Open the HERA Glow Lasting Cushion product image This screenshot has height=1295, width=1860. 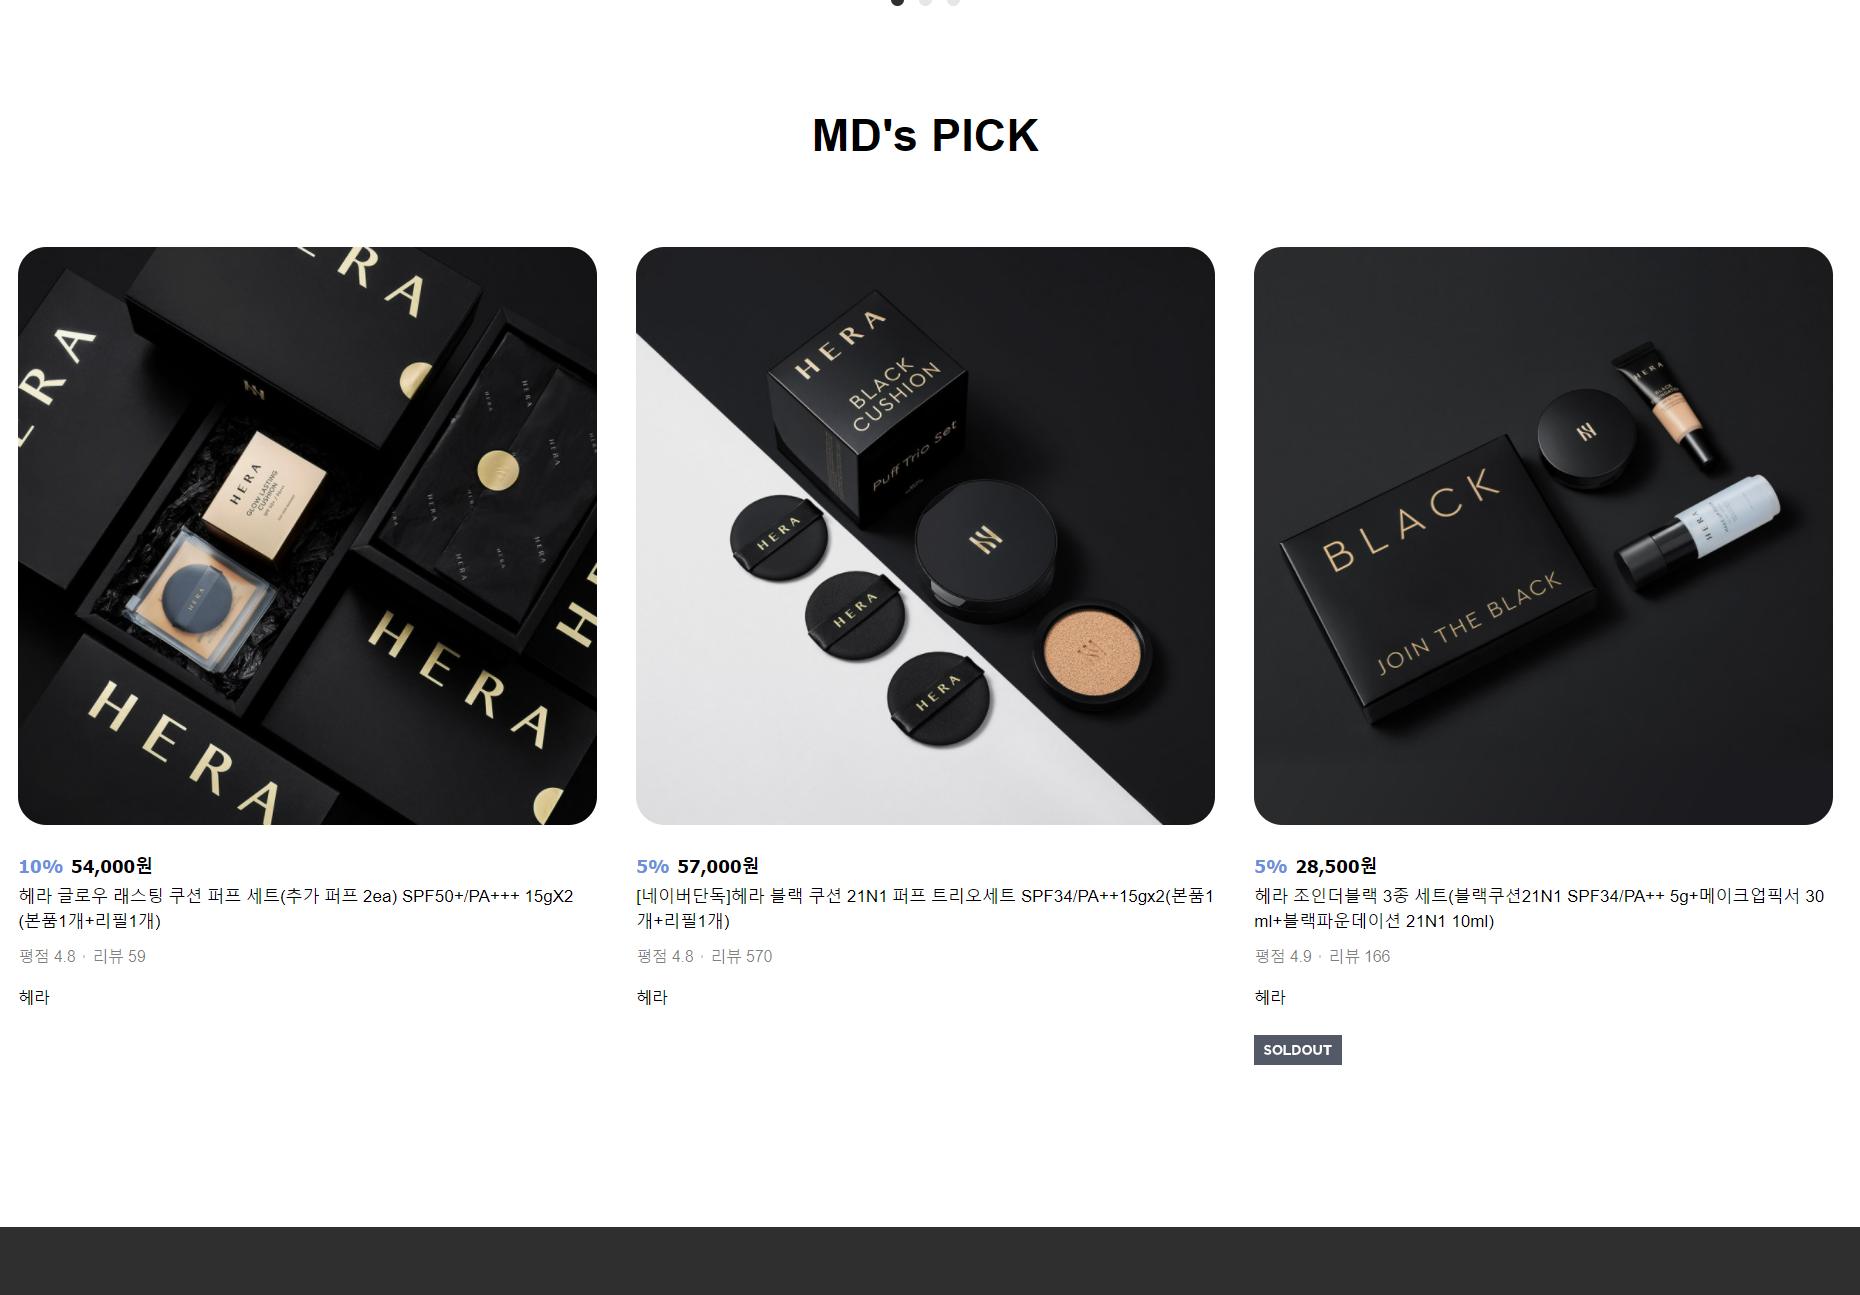pyautogui.click(x=307, y=536)
